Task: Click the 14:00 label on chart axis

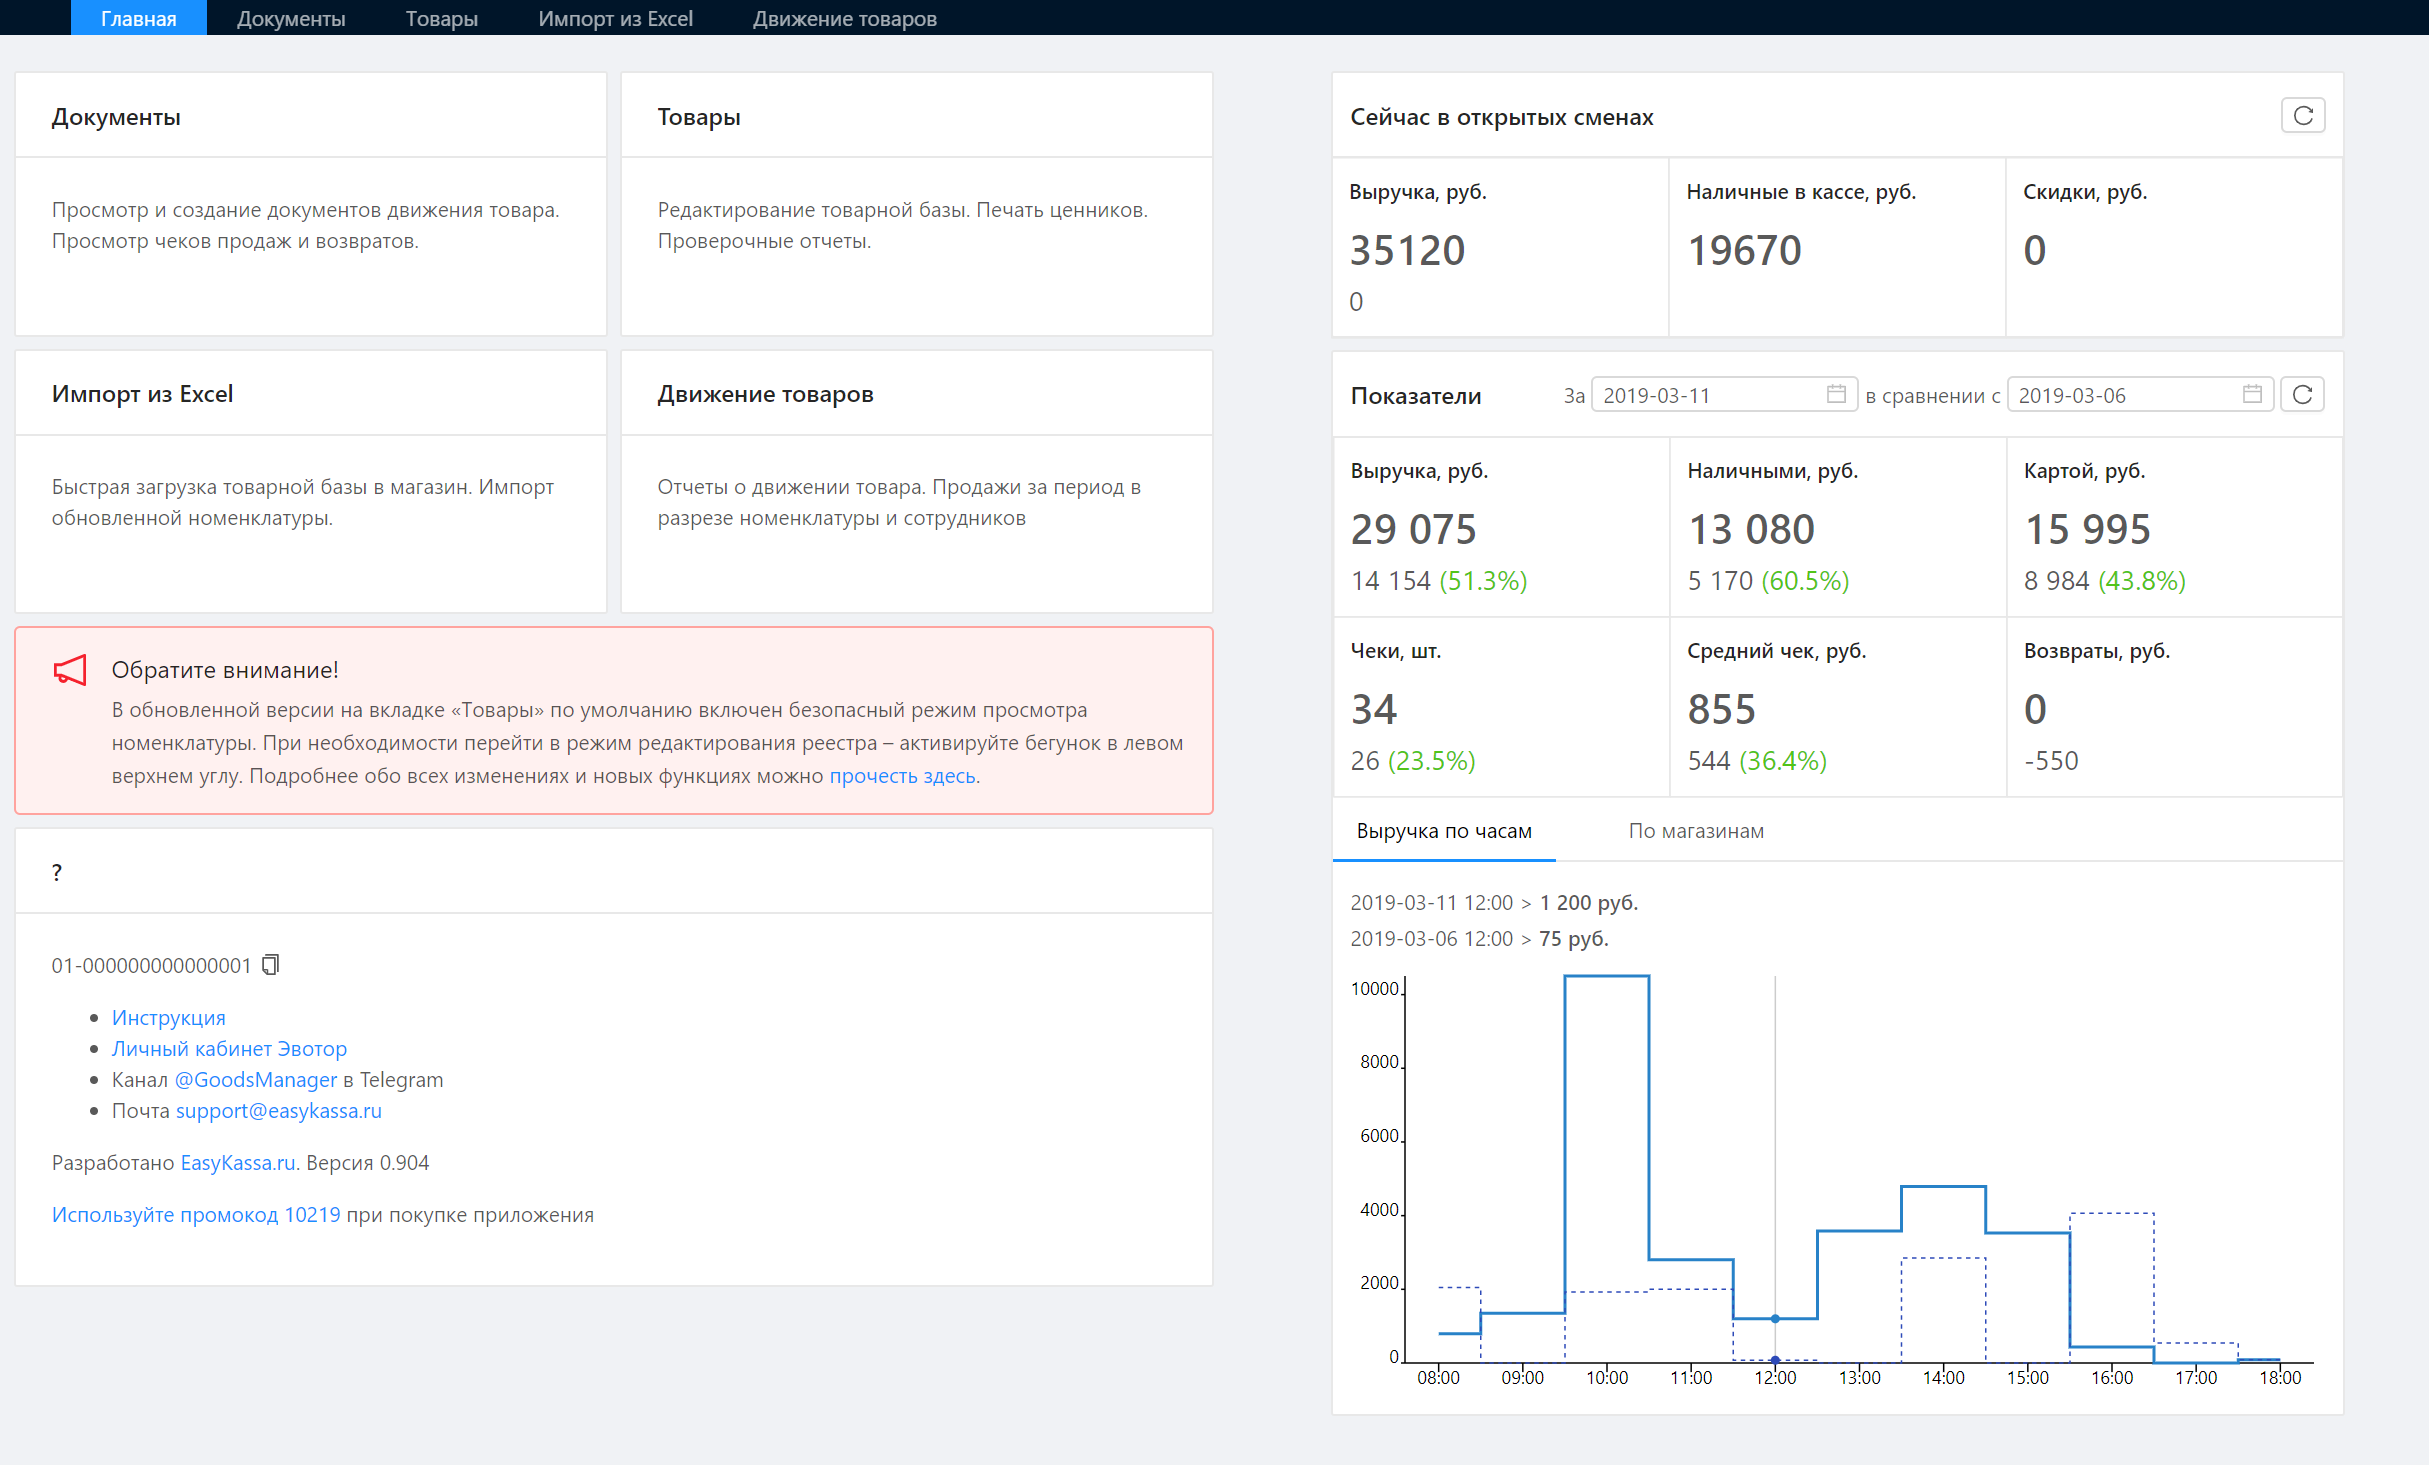Action: coord(1944,1378)
